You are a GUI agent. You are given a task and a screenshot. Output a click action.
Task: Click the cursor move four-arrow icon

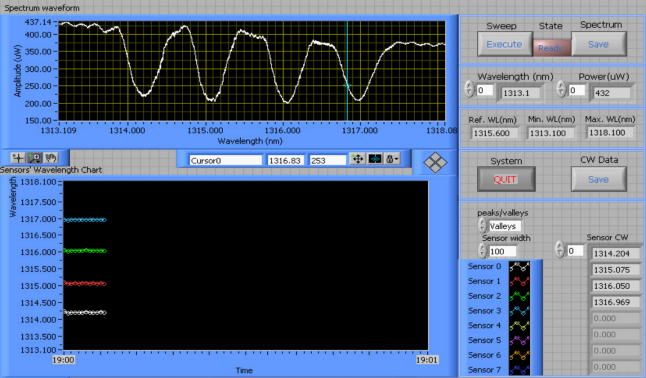pos(358,159)
